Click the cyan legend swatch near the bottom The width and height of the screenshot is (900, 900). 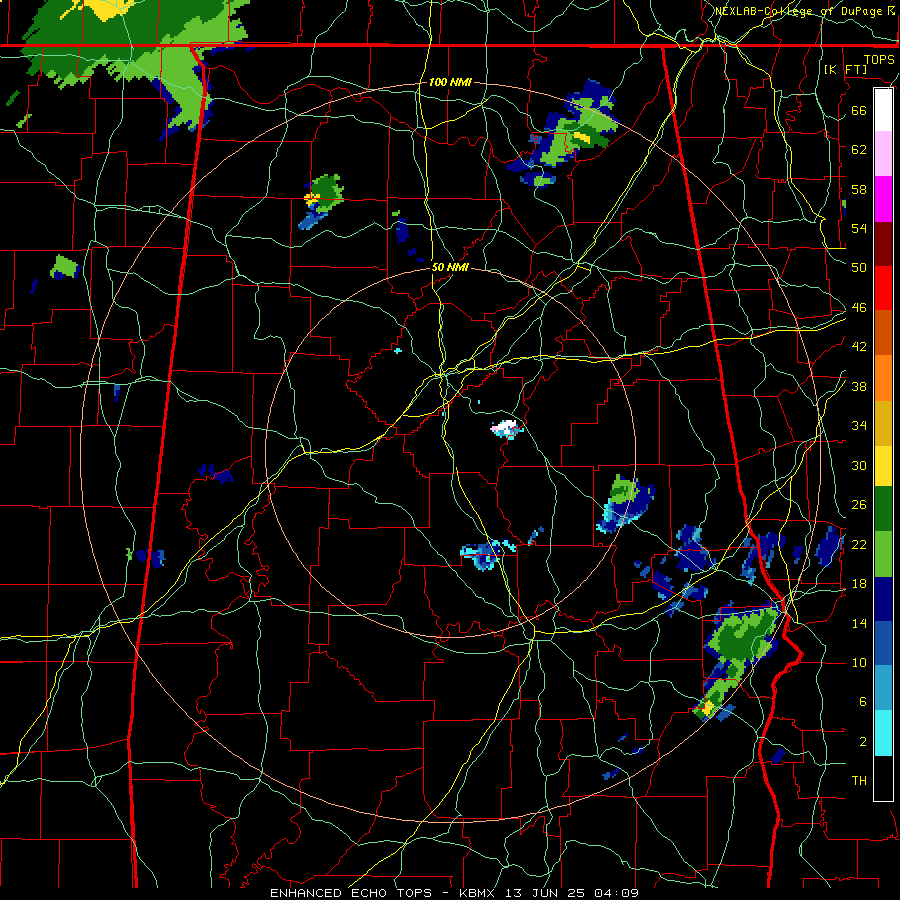pyautogui.click(x=883, y=733)
